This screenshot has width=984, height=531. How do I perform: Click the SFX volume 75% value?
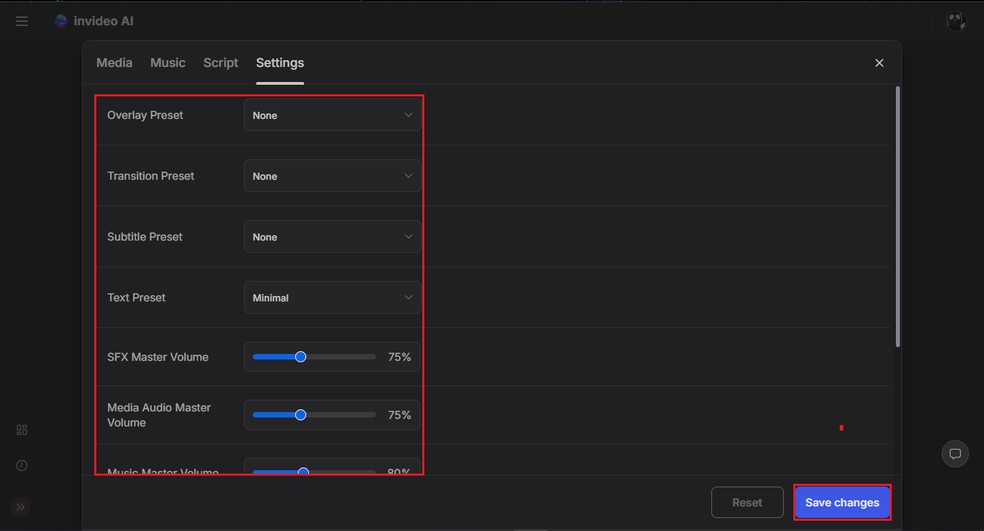click(399, 357)
